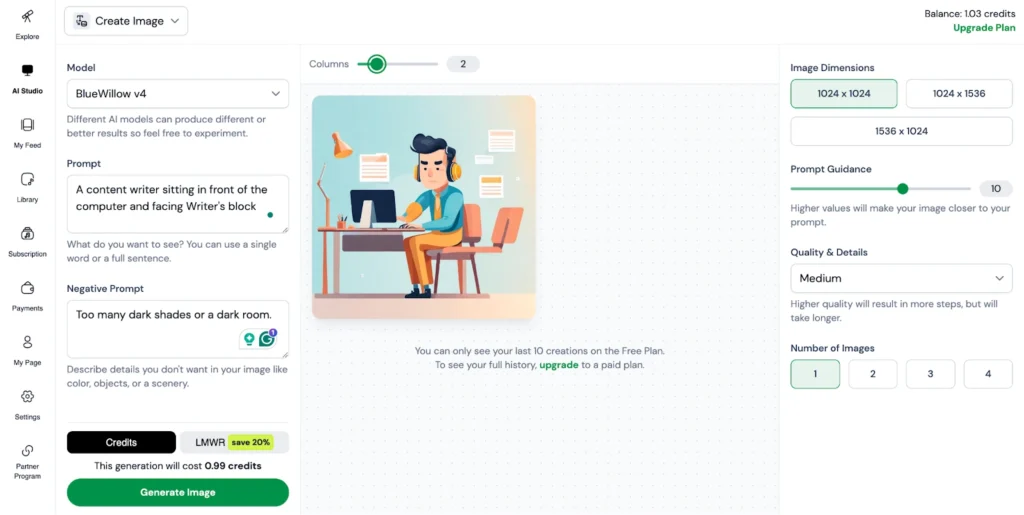The image size is (1024, 515).
Task: Select the 1024 x 1536 dimension option
Action: click(959, 93)
